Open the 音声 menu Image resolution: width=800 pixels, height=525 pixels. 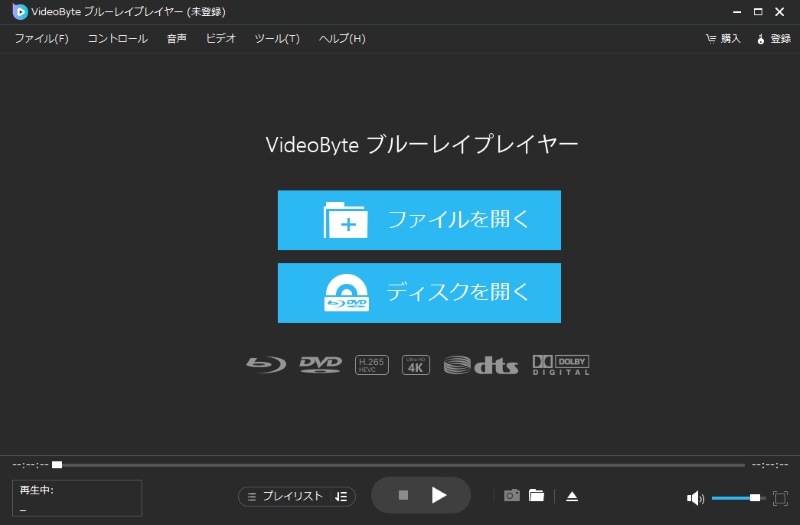click(176, 39)
